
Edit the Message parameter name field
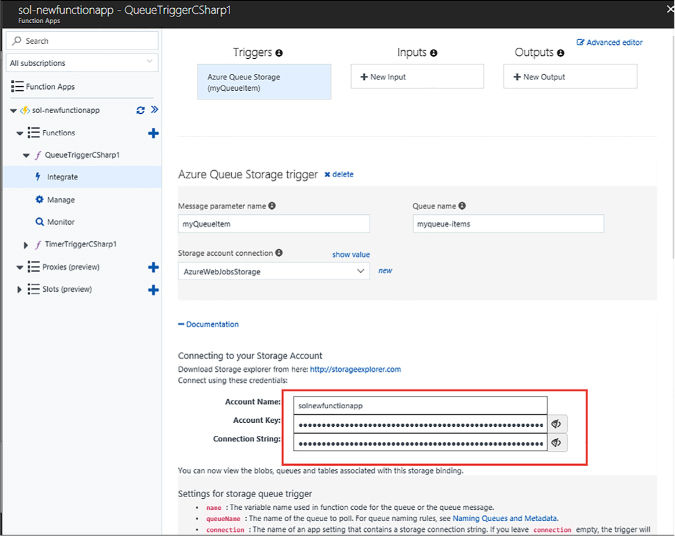[x=274, y=224]
